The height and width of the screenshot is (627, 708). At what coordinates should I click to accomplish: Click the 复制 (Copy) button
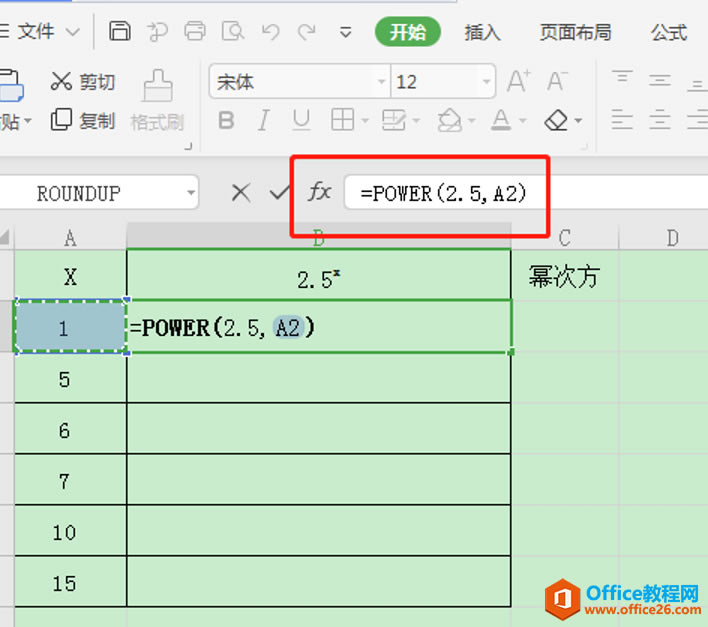(x=83, y=120)
